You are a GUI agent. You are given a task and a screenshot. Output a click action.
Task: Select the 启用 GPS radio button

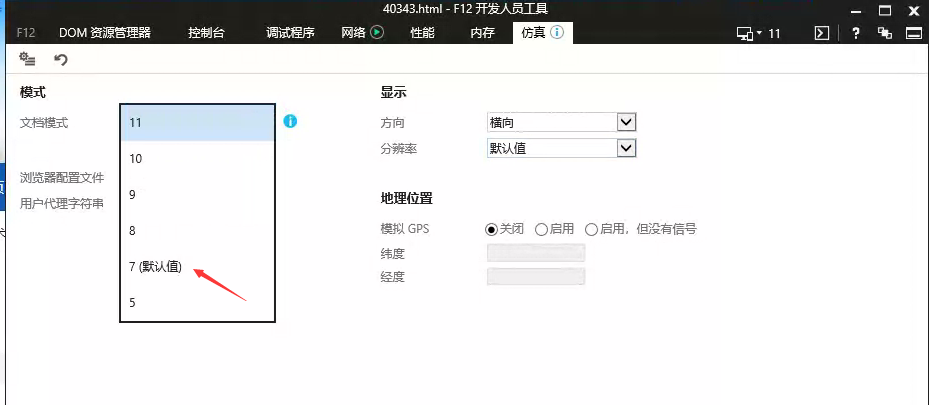(x=541, y=229)
